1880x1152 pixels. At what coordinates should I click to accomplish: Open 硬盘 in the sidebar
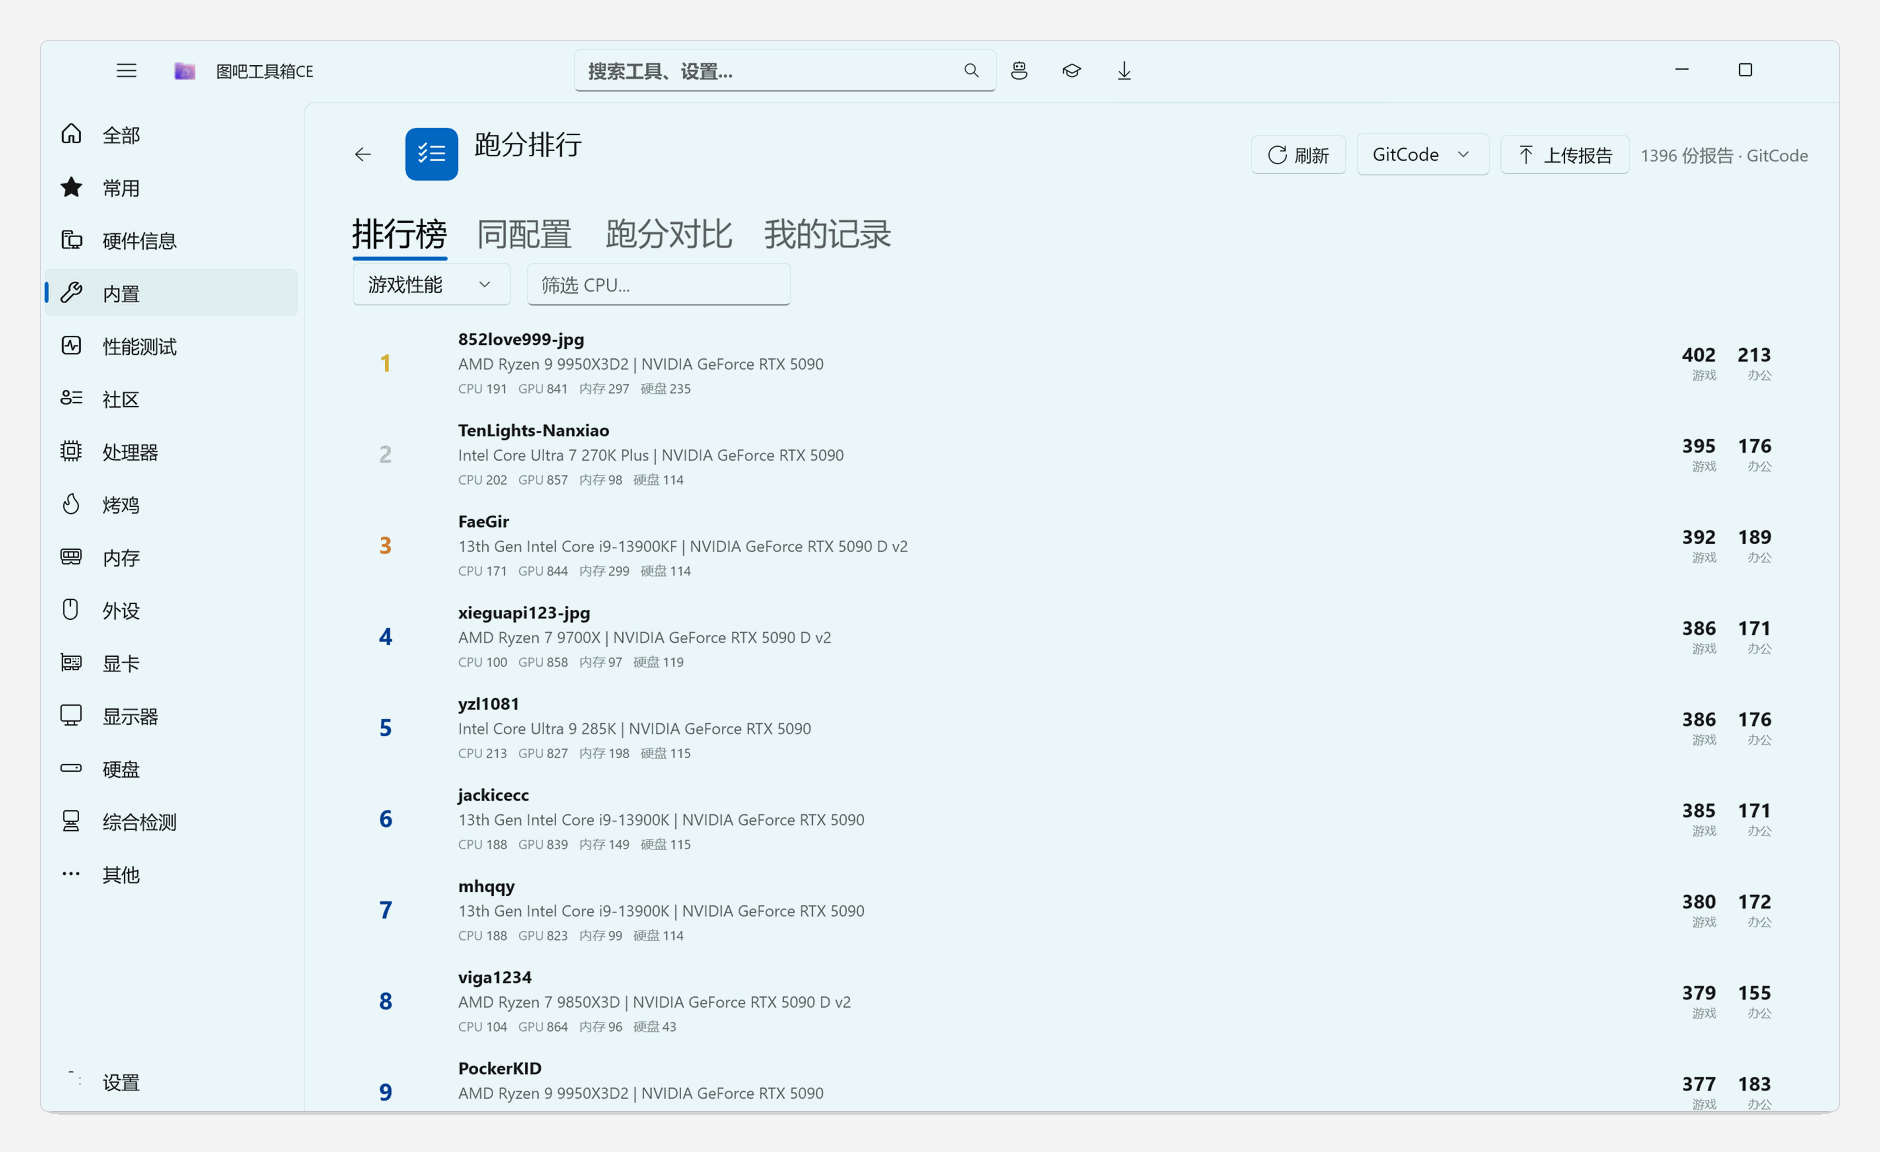pos(171,770)
